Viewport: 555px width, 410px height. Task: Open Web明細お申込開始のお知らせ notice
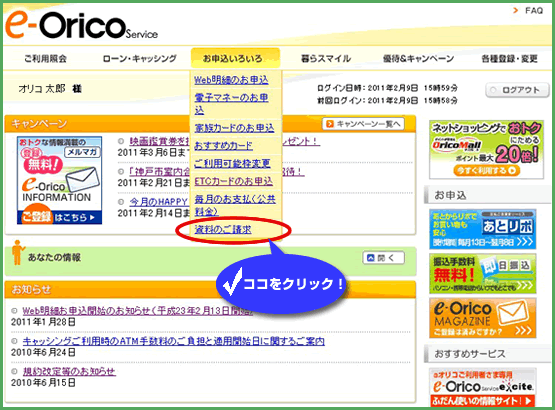(x=138, y=311)
